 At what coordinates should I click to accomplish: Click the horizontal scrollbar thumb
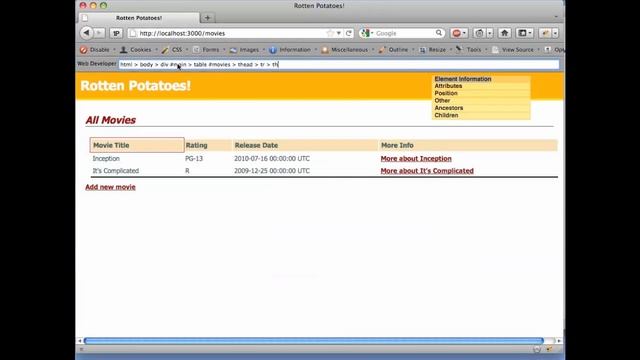pyautogui.click(x=313, y=340)
